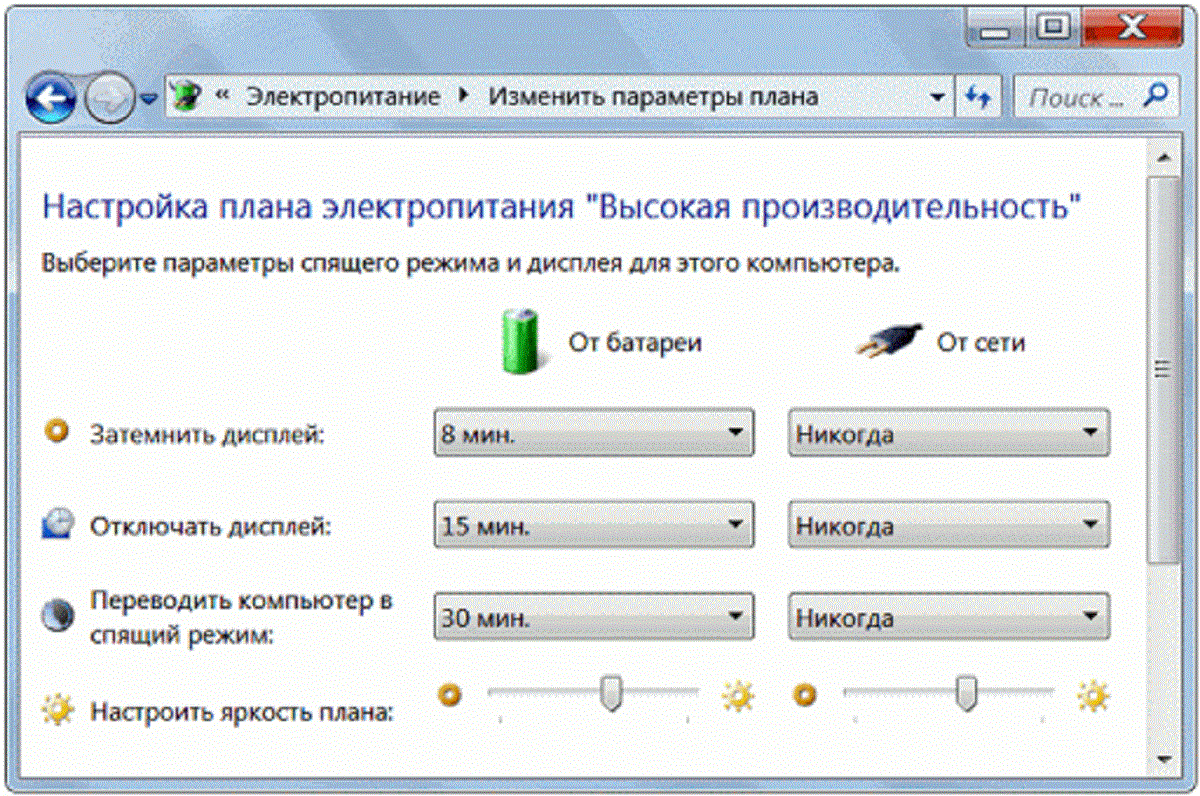The width and height of the screenshot is (1200, 796).
Task: Click the refresh arrows icon beside address bar
Action: coord(977,97)
